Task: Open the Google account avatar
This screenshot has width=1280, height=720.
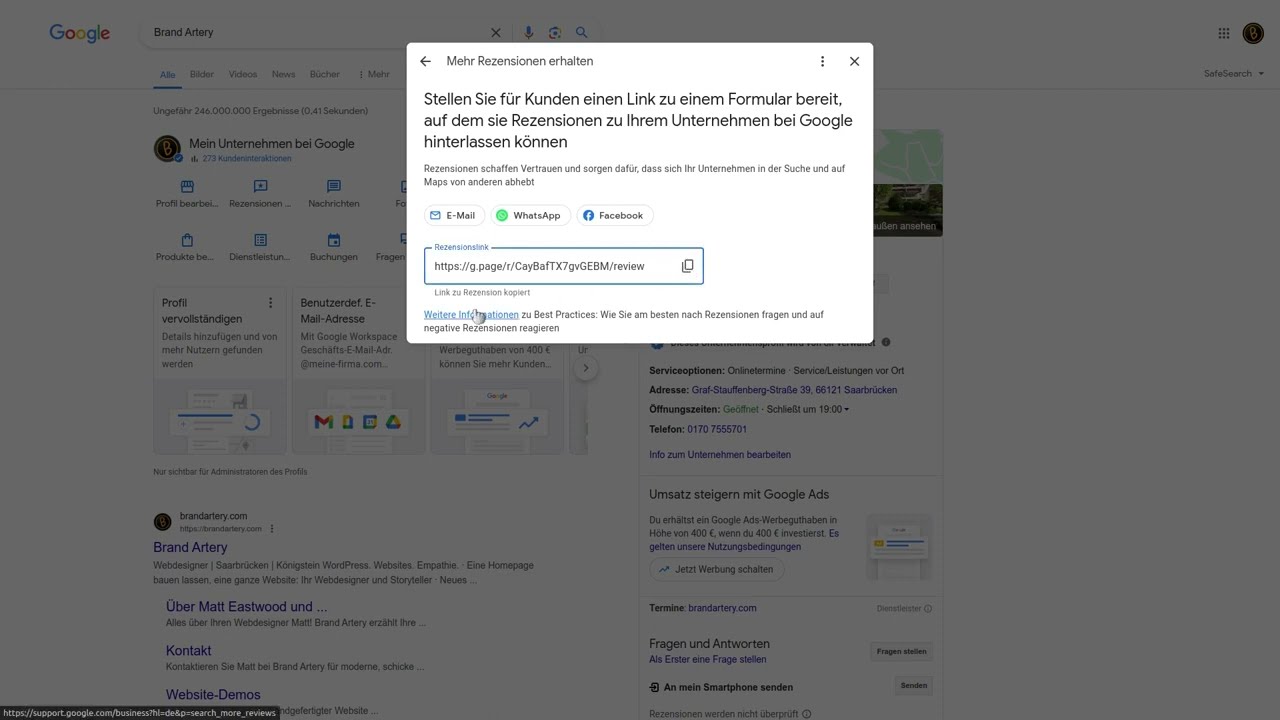Action: click(x=1253, y=33)
